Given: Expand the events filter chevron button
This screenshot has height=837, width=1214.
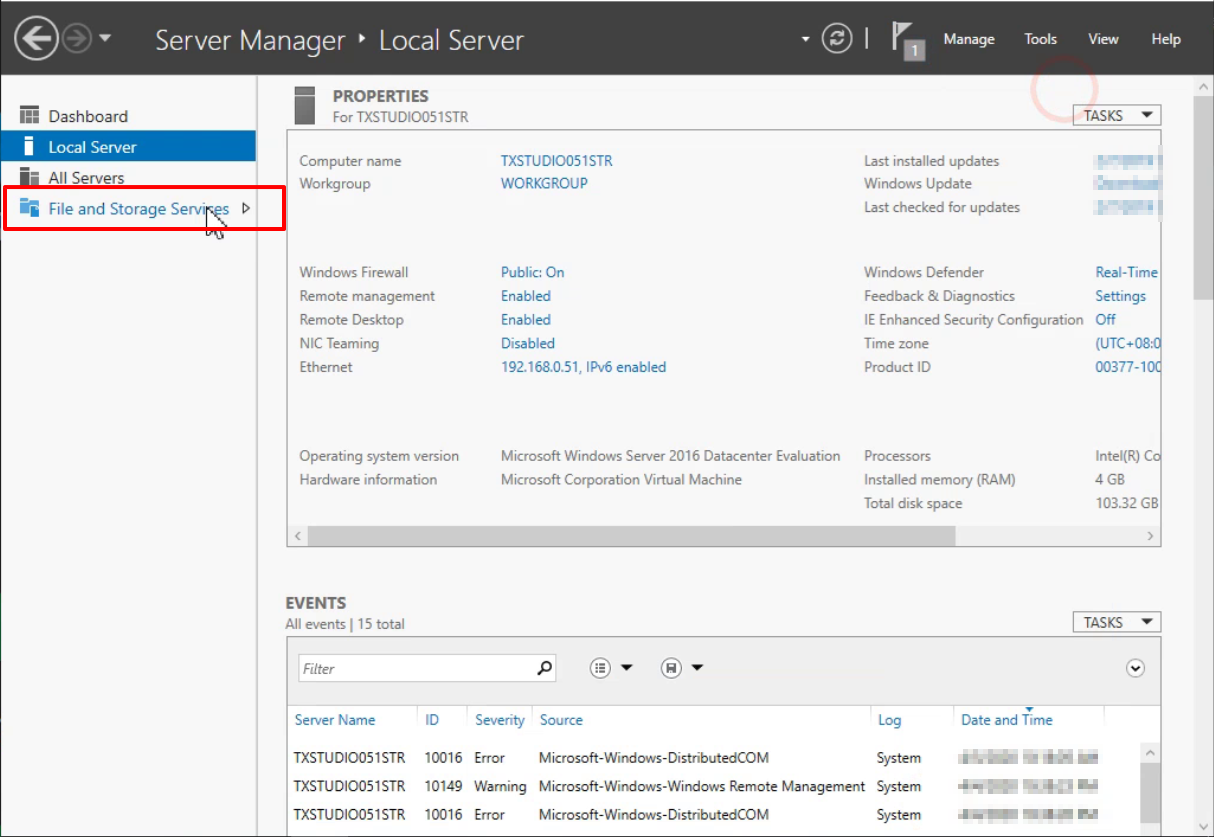Looking at the screenshot, I should coord(1135,668).
